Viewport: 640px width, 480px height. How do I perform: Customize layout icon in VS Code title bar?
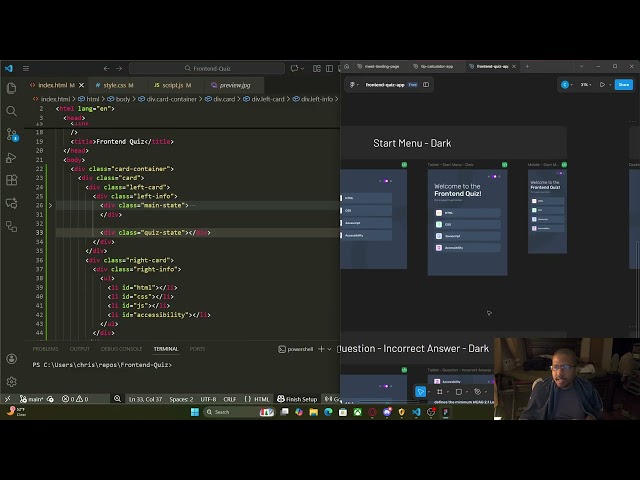317,69
